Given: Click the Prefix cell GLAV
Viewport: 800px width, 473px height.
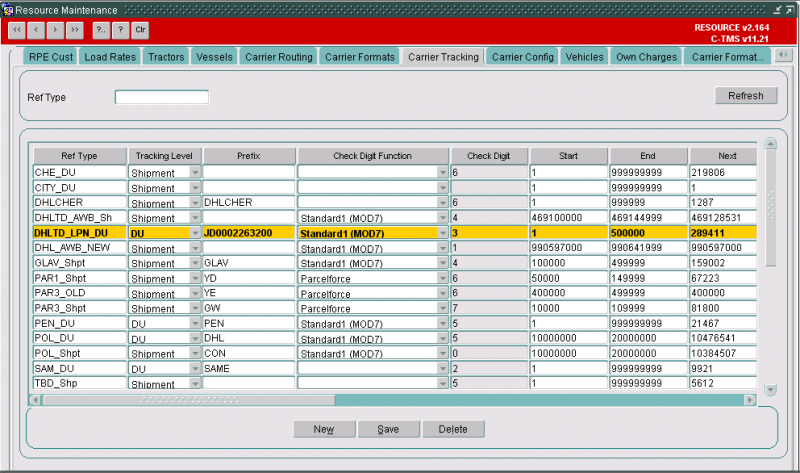Looking at the screenshot, I should point(249,263).
